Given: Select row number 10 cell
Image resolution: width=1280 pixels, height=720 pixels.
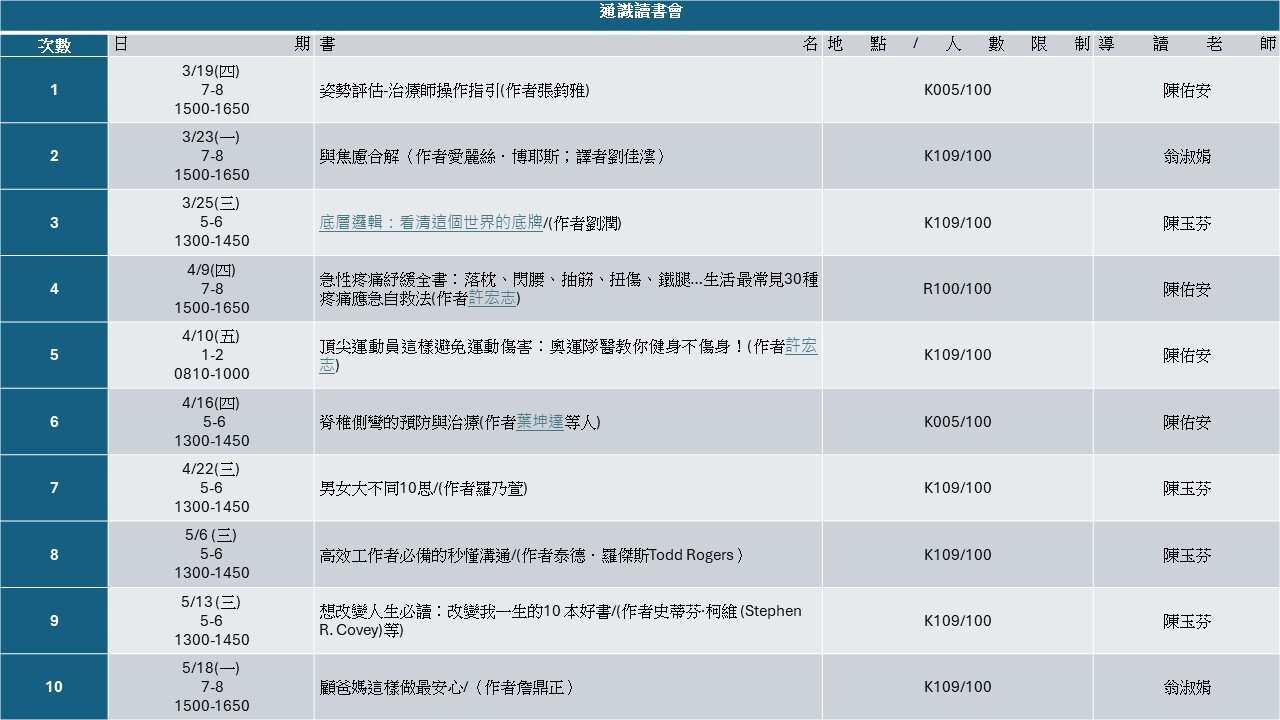Looking at the screenshot, I should [54, 686].
